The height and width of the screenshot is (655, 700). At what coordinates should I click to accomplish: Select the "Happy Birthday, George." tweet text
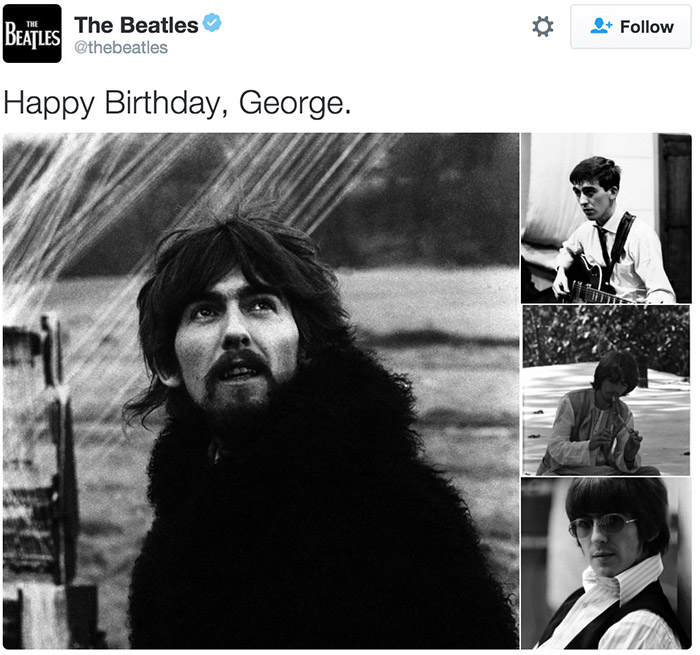[x=177, y=103]
